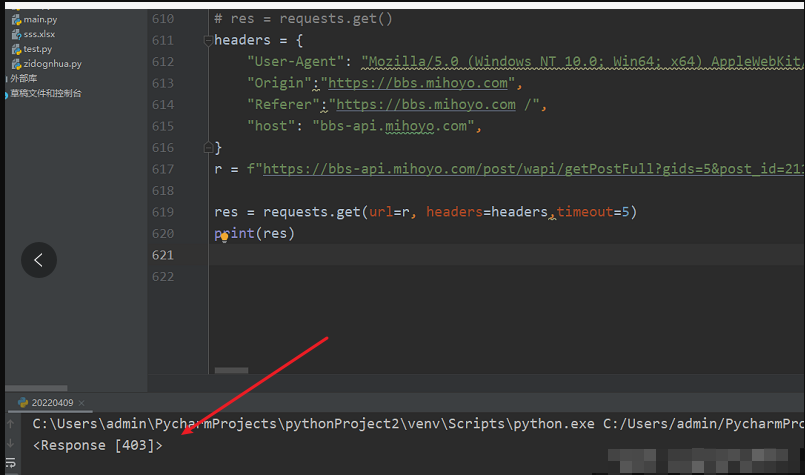Collapse headers dict fold marker at line 611

click(x=208, y=40)
